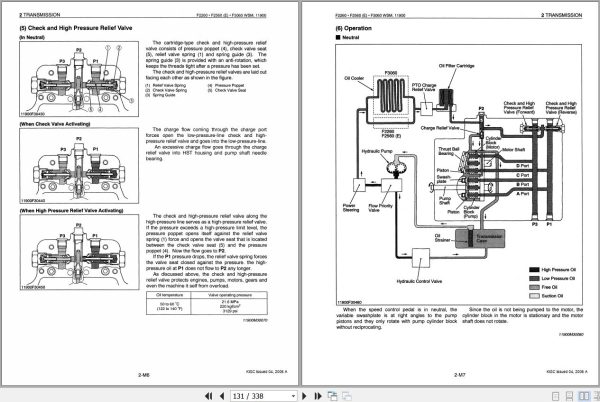600x402 pixels.
Task: Toggle two-page facing view
Action: click(584, 396)
